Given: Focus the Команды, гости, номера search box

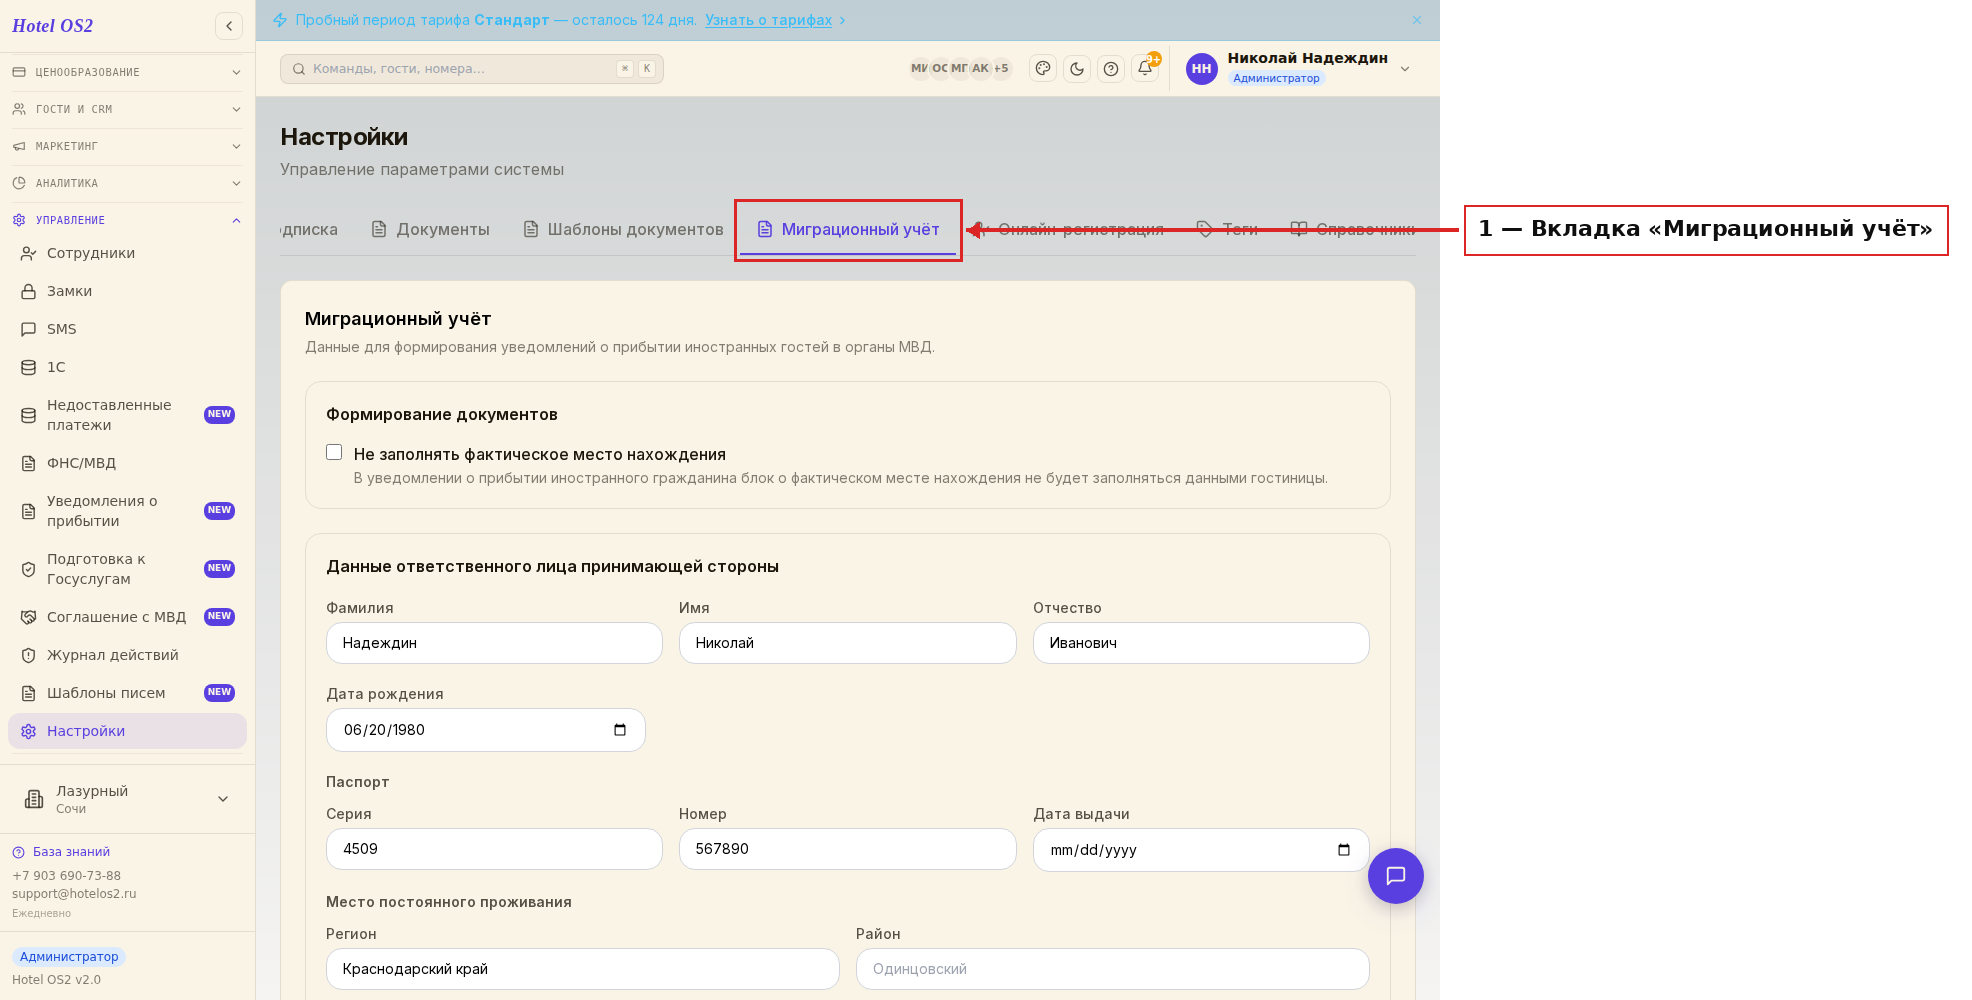Looking at the screenshot, I should click(x=472, y=69).
